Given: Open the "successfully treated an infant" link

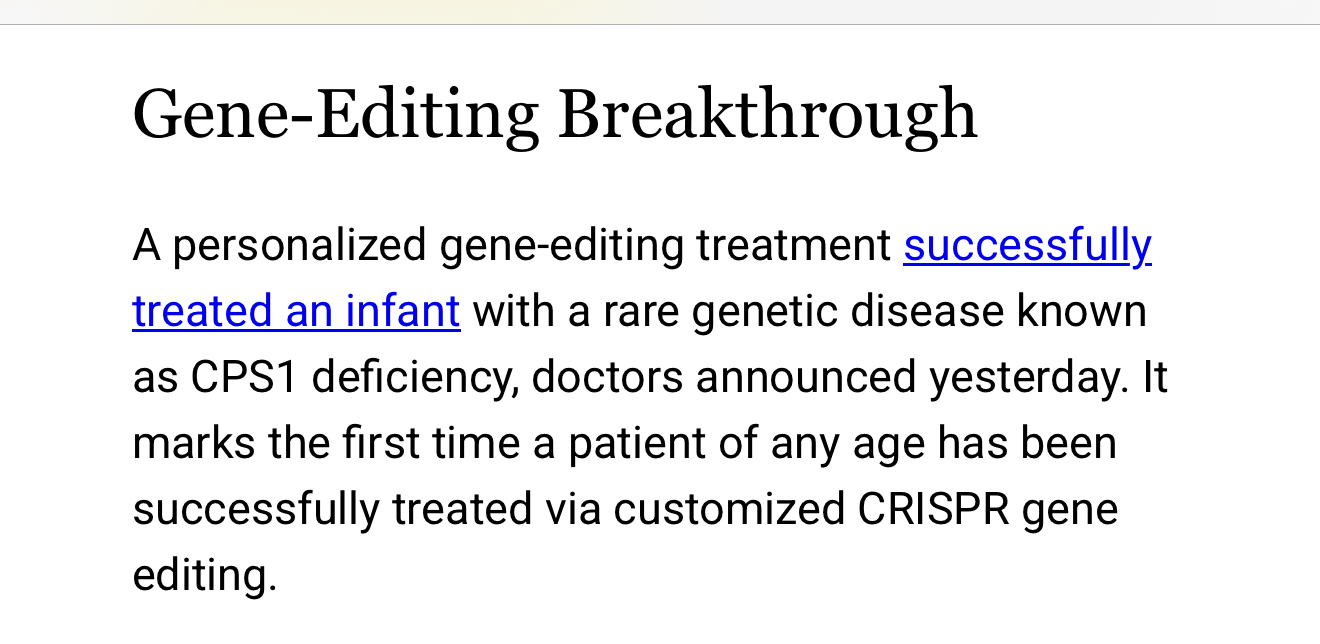Looking at the screenshot, I should [x=1027, y=246].
